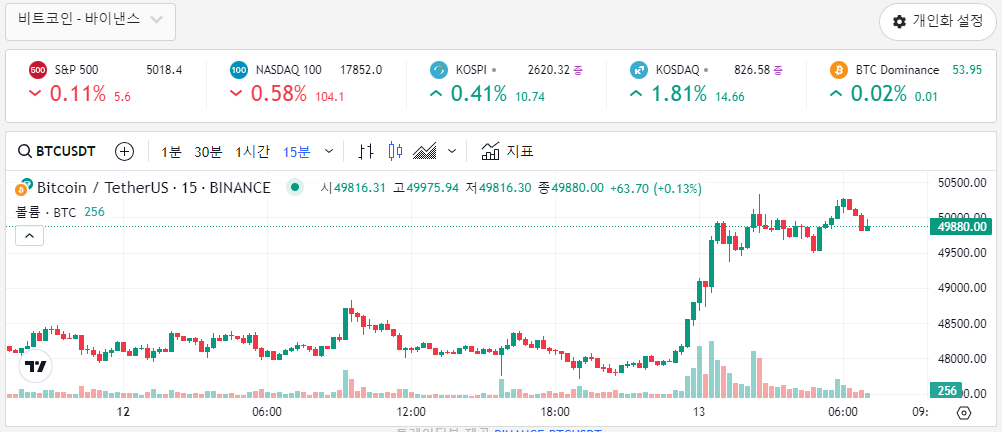Click the 18:00 time axis label
Screen dimensions: 1002x432
point(555,412)
